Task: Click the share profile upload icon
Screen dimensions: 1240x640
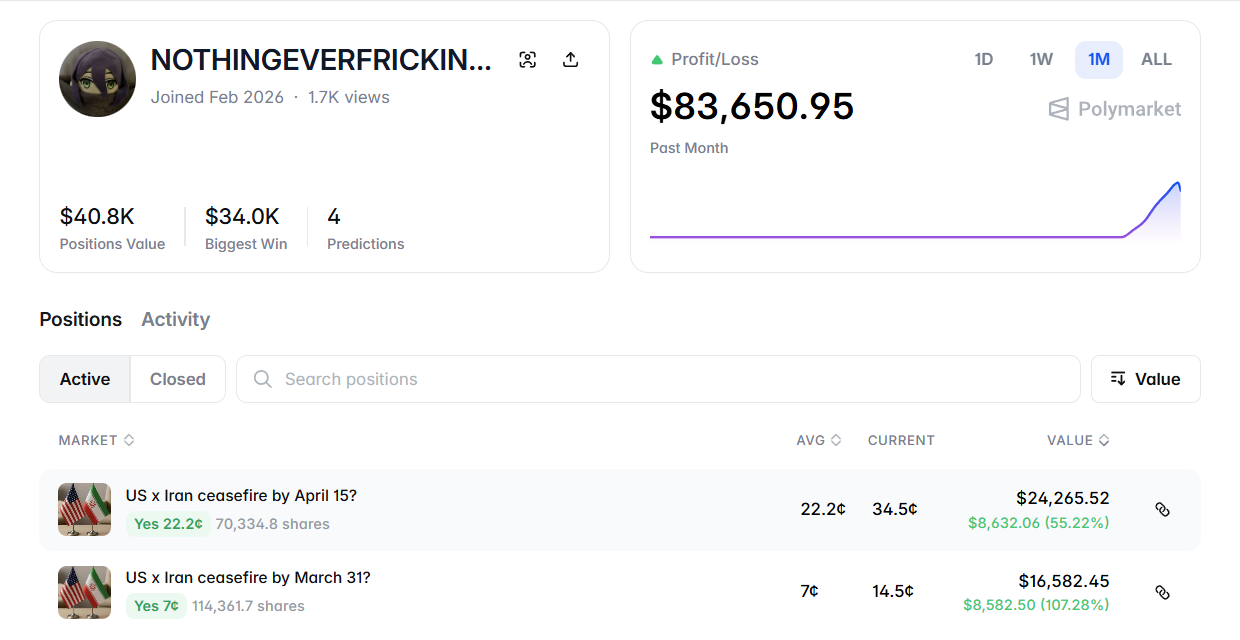Action: tap(570, 60)
